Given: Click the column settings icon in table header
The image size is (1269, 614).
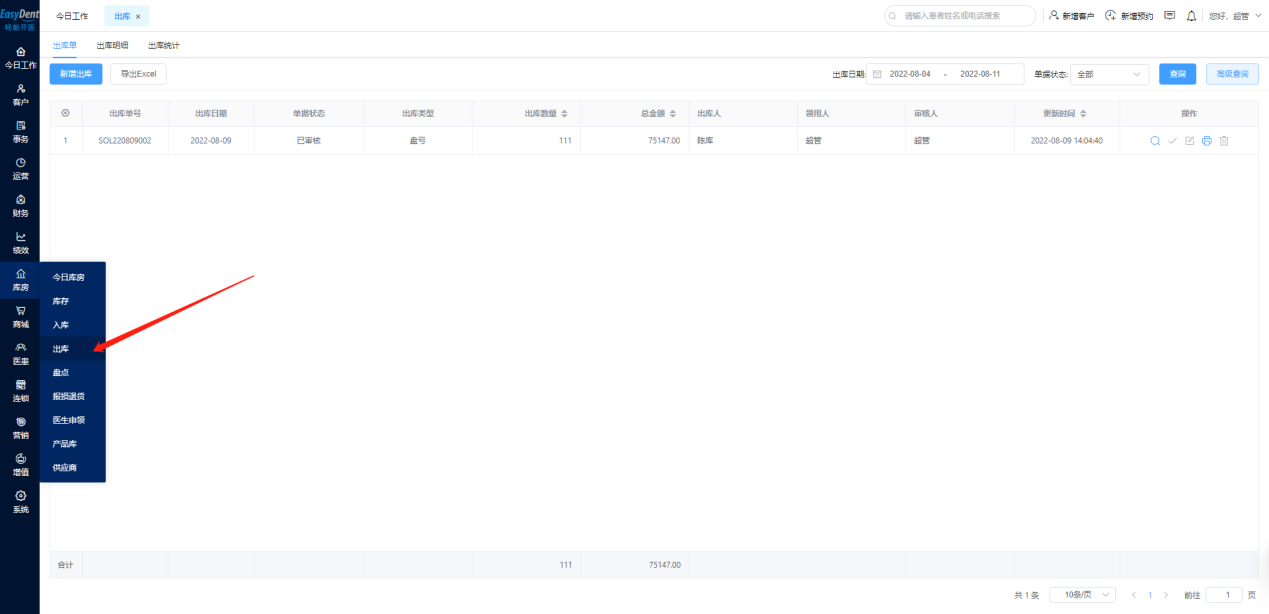Looking at the screenshot, I should point(65,113).
